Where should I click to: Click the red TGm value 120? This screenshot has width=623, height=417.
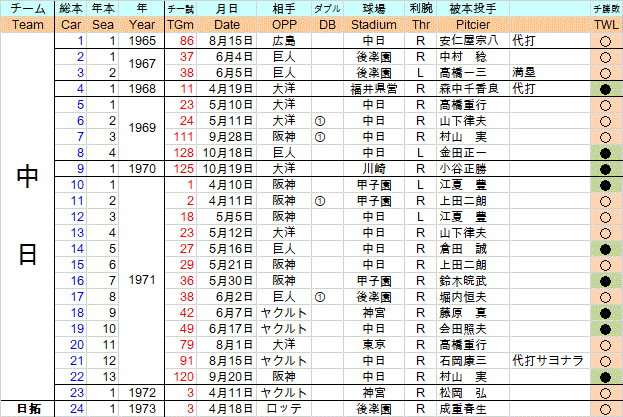tap(184, 376)
